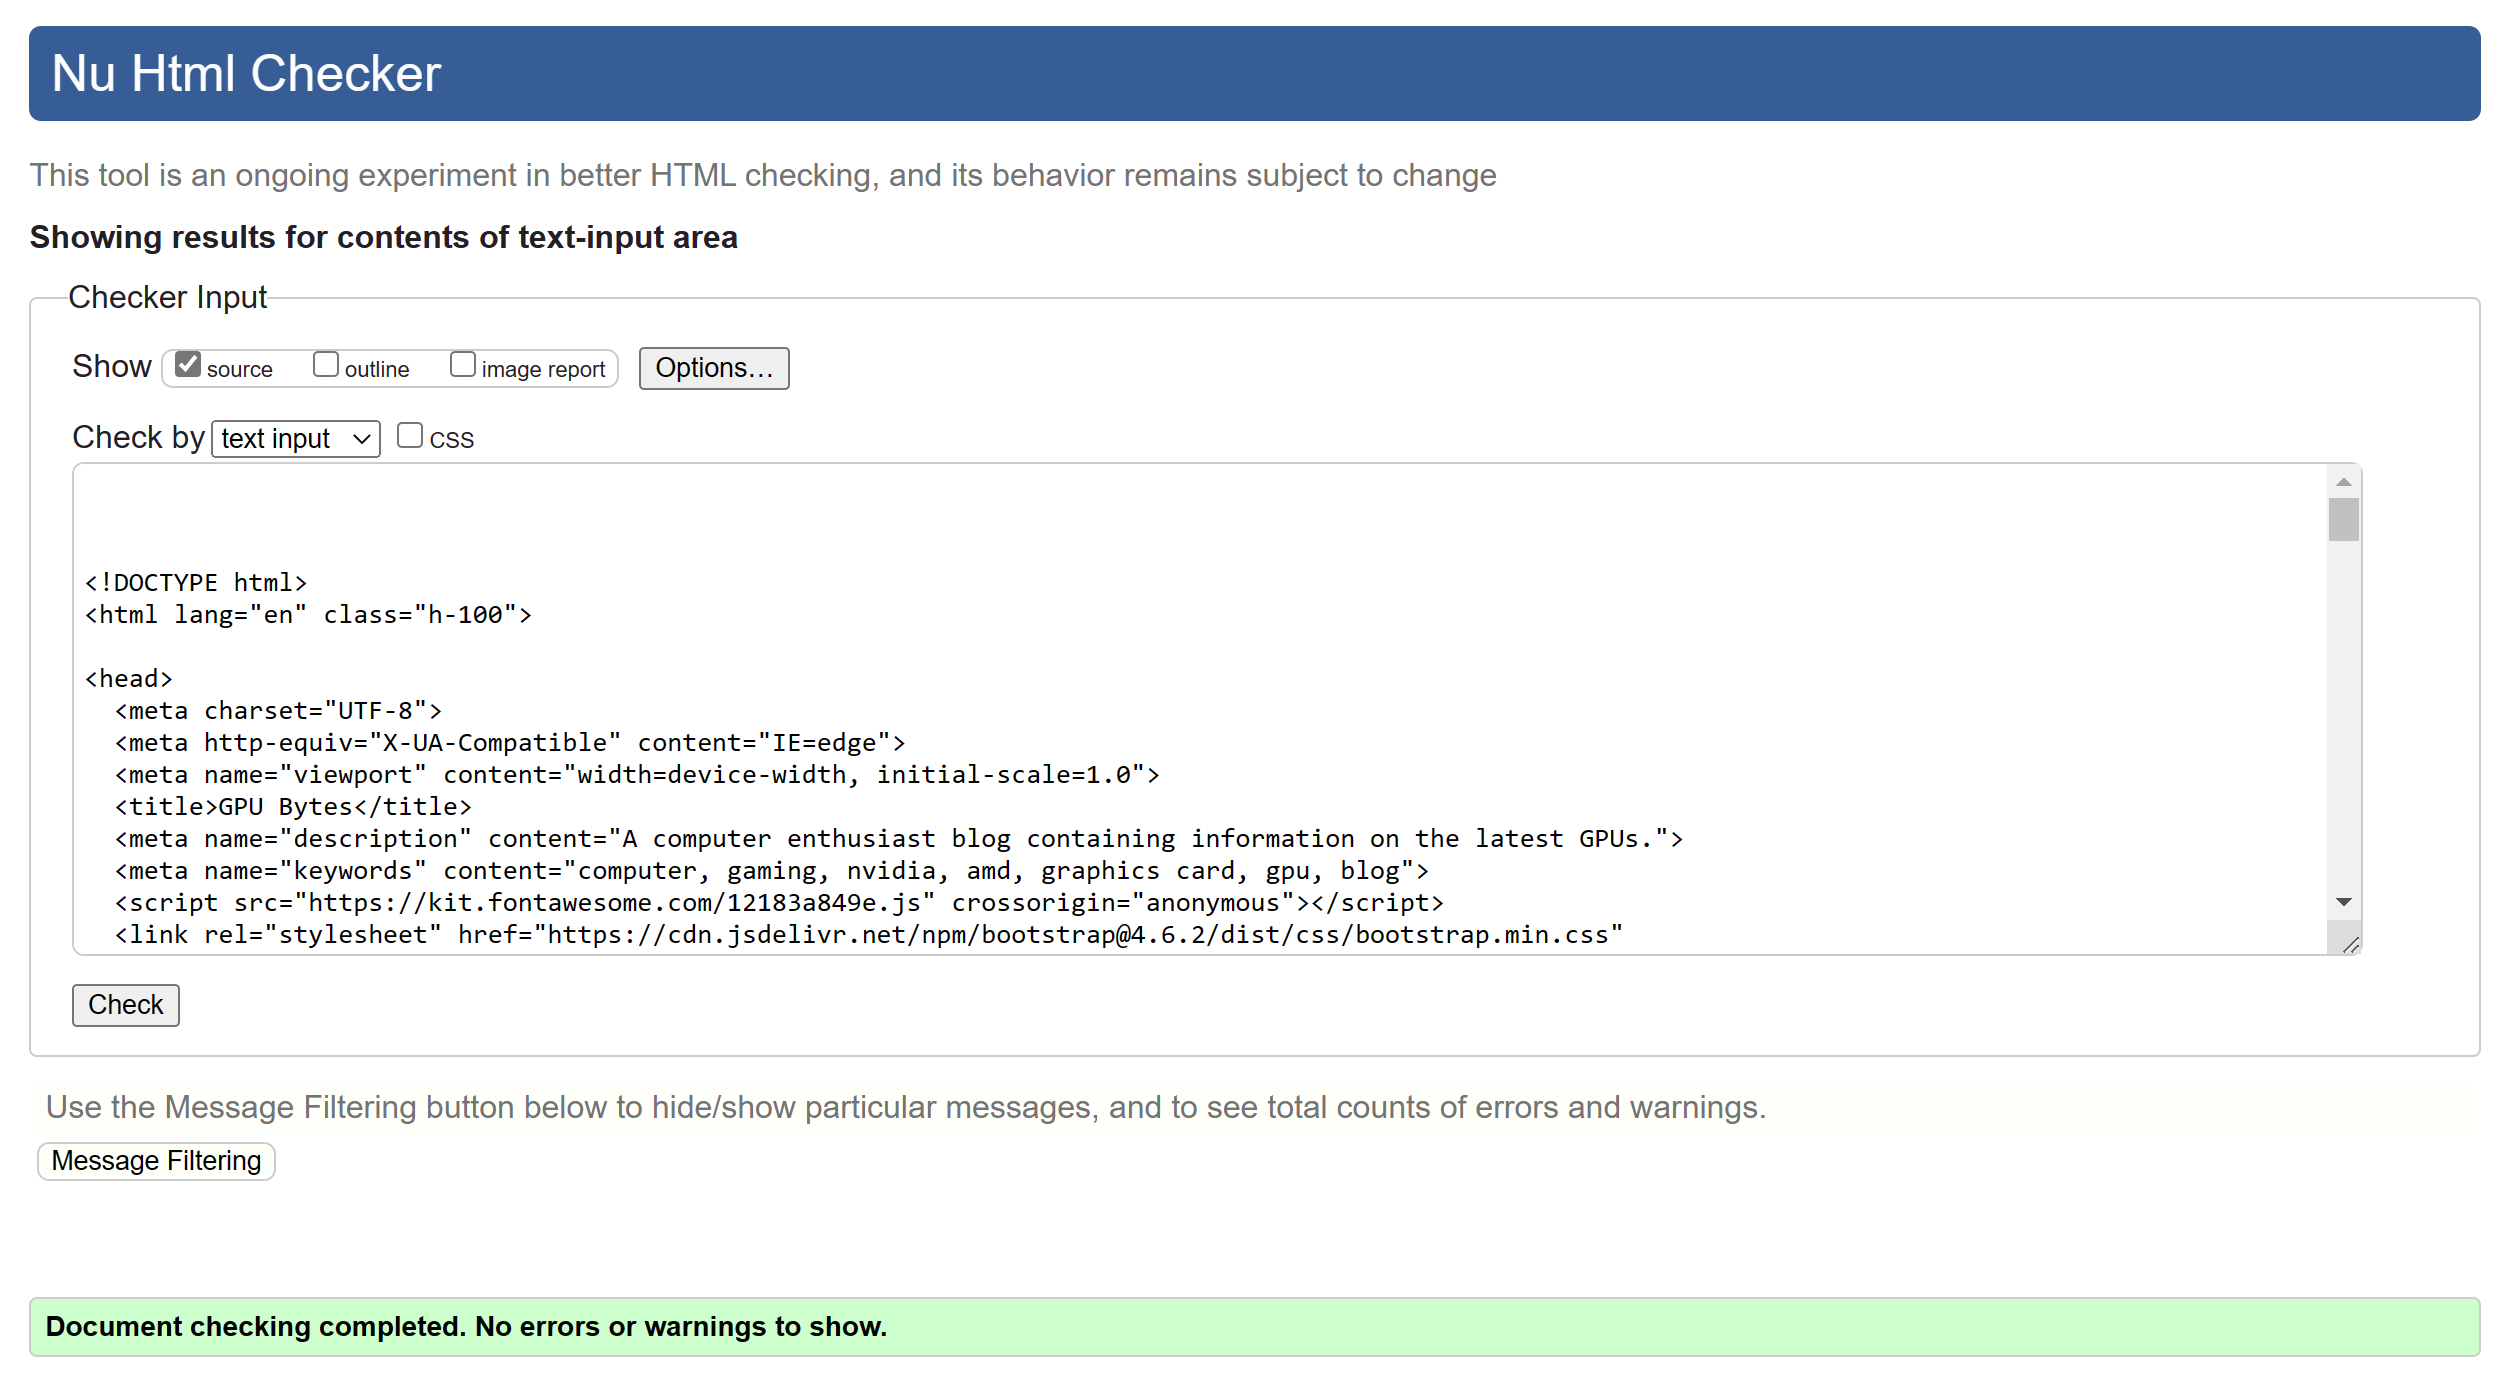Click the 'No errors or warnings' success banner
The width and height of the screenshot is (2509, 1375).
[1254, 1327]
